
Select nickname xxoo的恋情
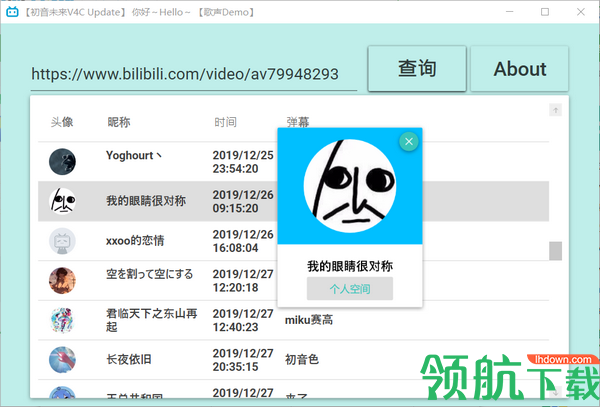tap(135, 241)
